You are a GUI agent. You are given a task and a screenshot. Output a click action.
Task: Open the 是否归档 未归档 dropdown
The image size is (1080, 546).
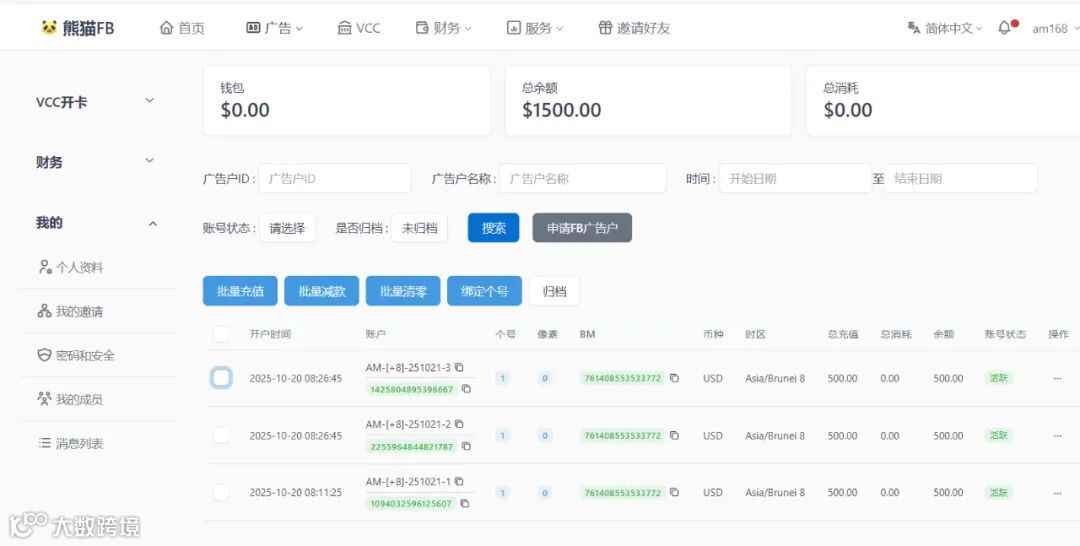(419, 228)
